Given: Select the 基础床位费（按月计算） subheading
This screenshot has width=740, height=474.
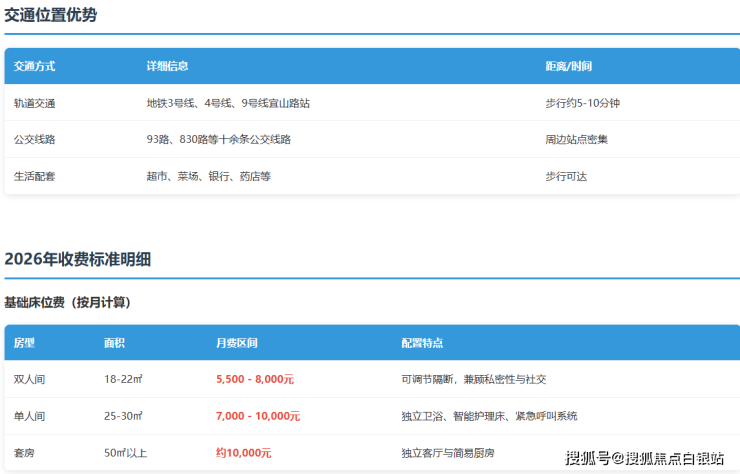Looking at the screenshot, I should (67, 302).
